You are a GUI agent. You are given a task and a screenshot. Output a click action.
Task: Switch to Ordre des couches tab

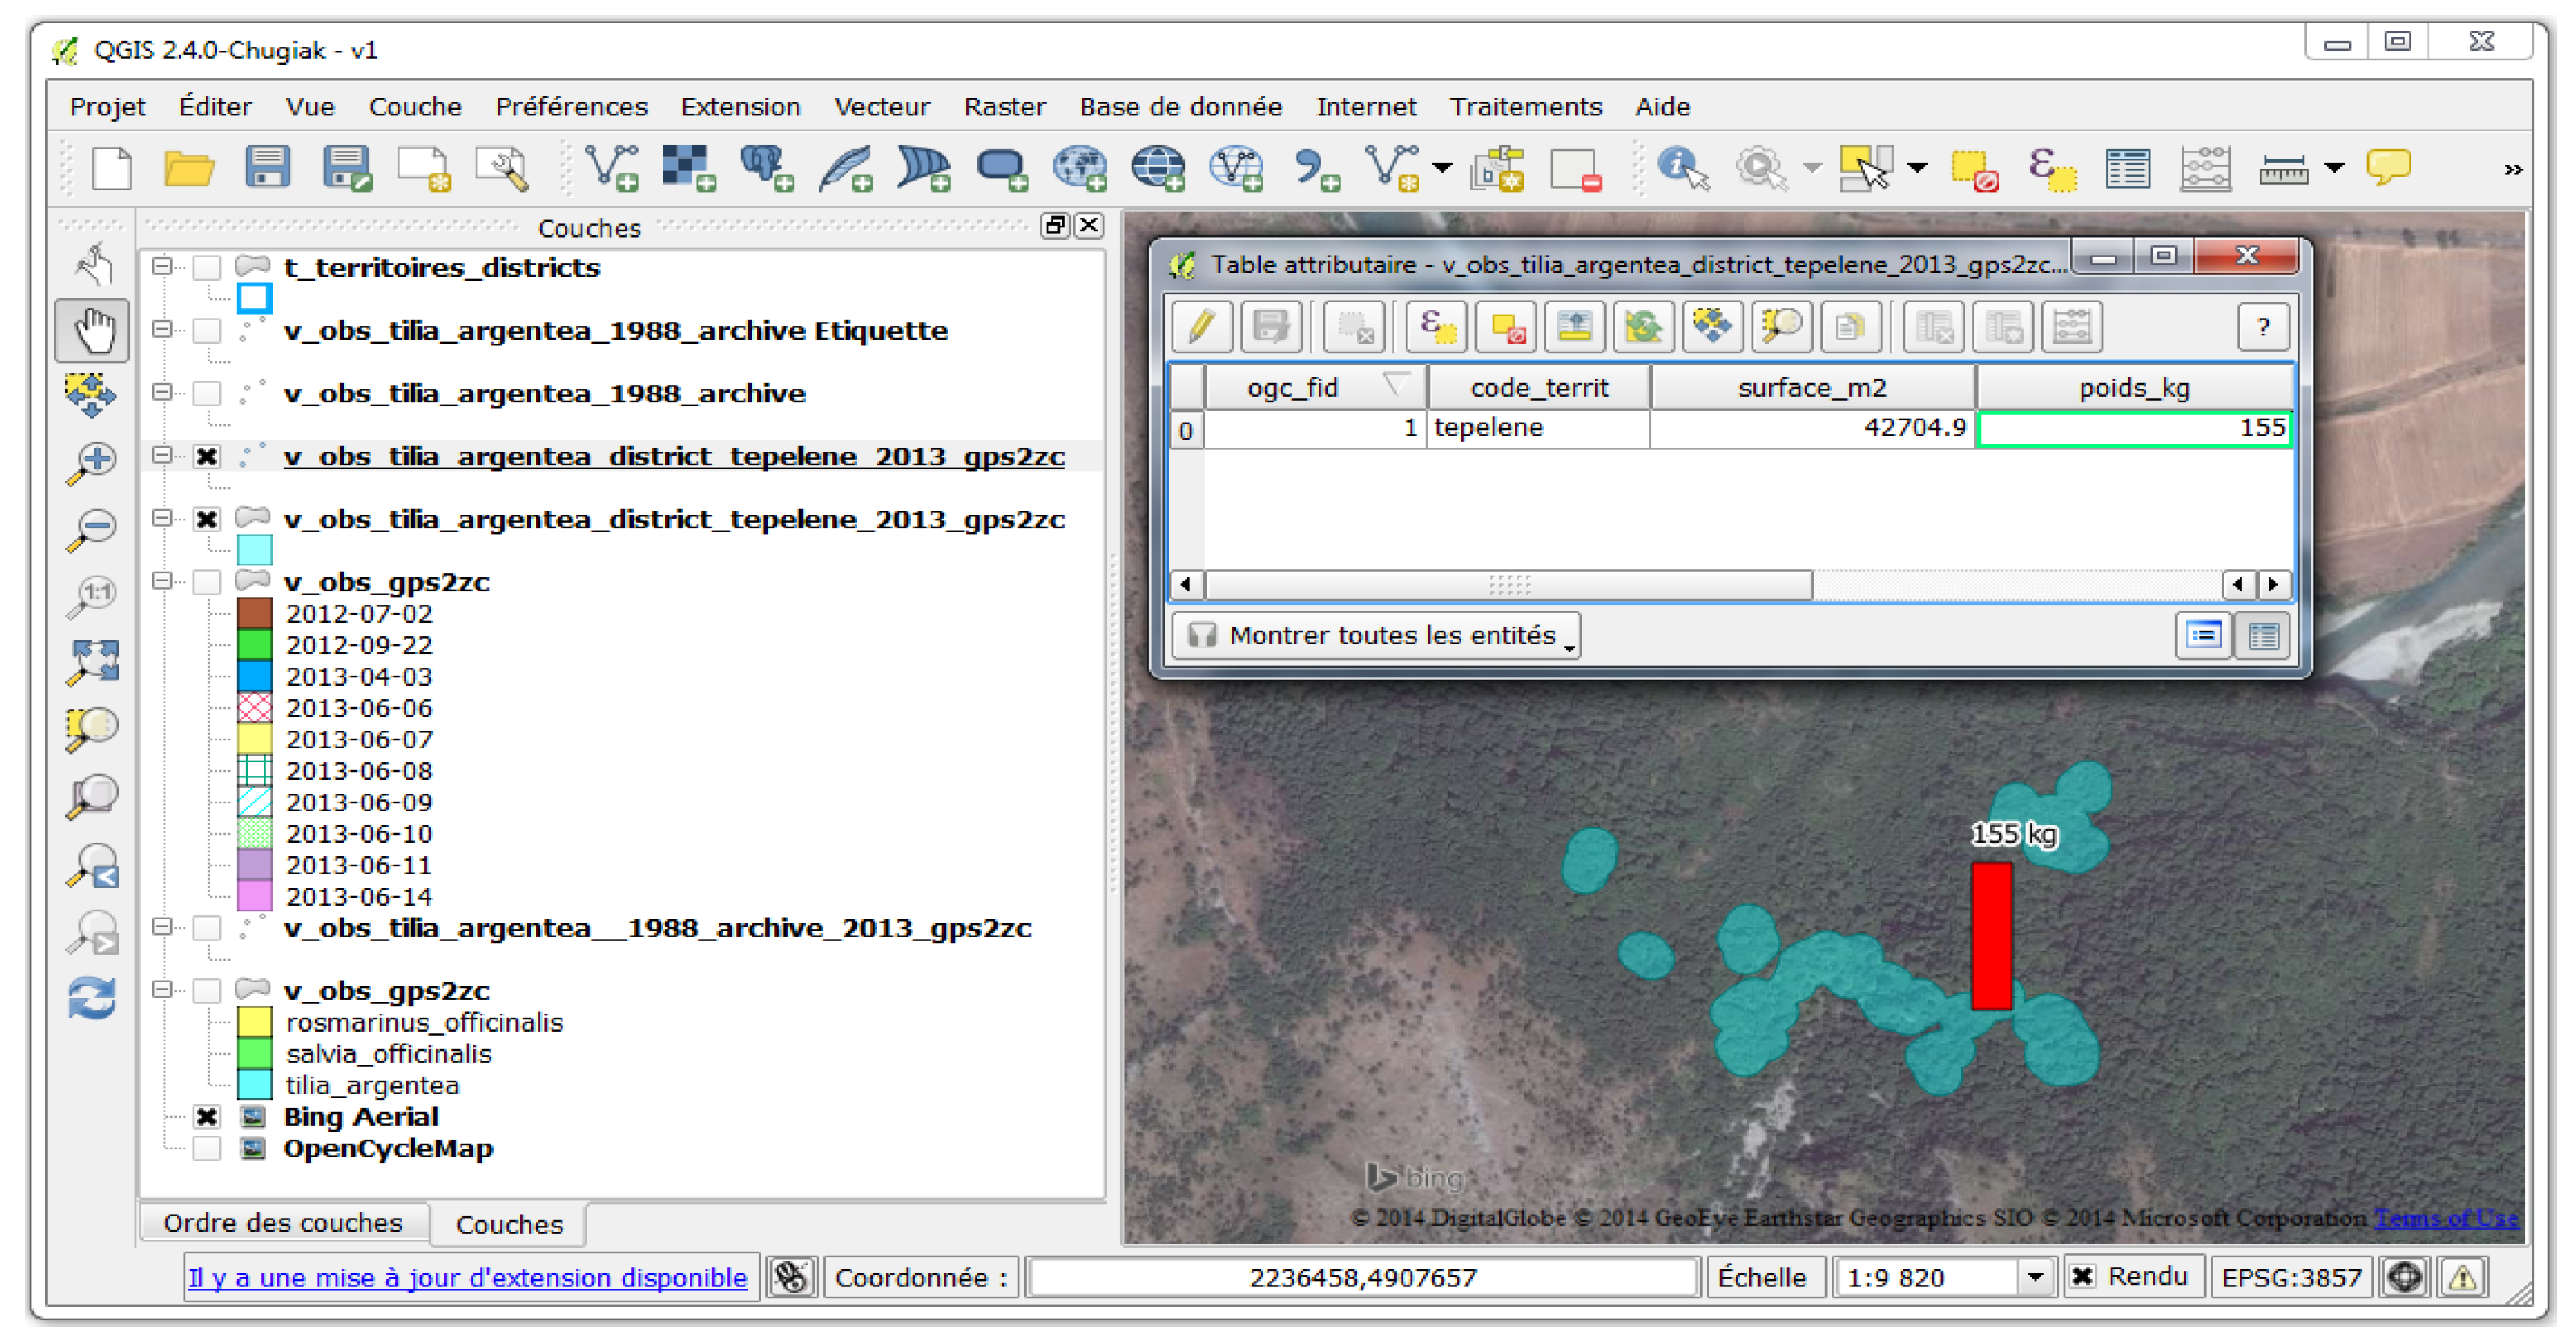tap(283, 1223)
